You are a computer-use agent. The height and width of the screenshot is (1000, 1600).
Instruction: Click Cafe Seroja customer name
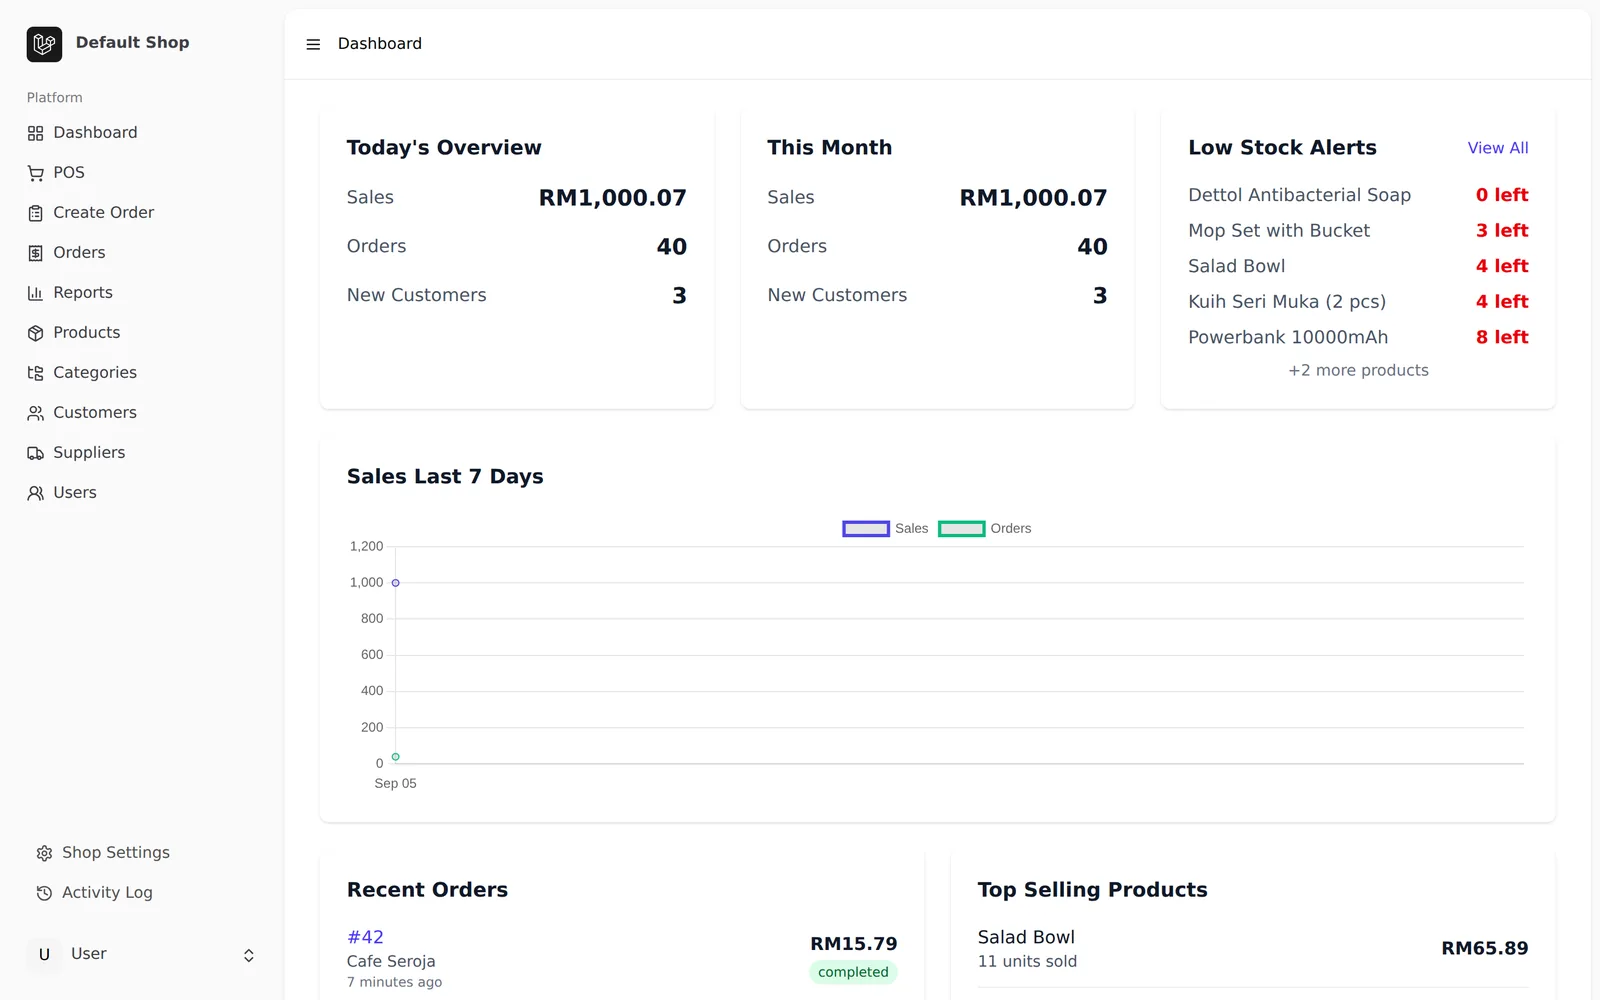(x=391, y=961)
